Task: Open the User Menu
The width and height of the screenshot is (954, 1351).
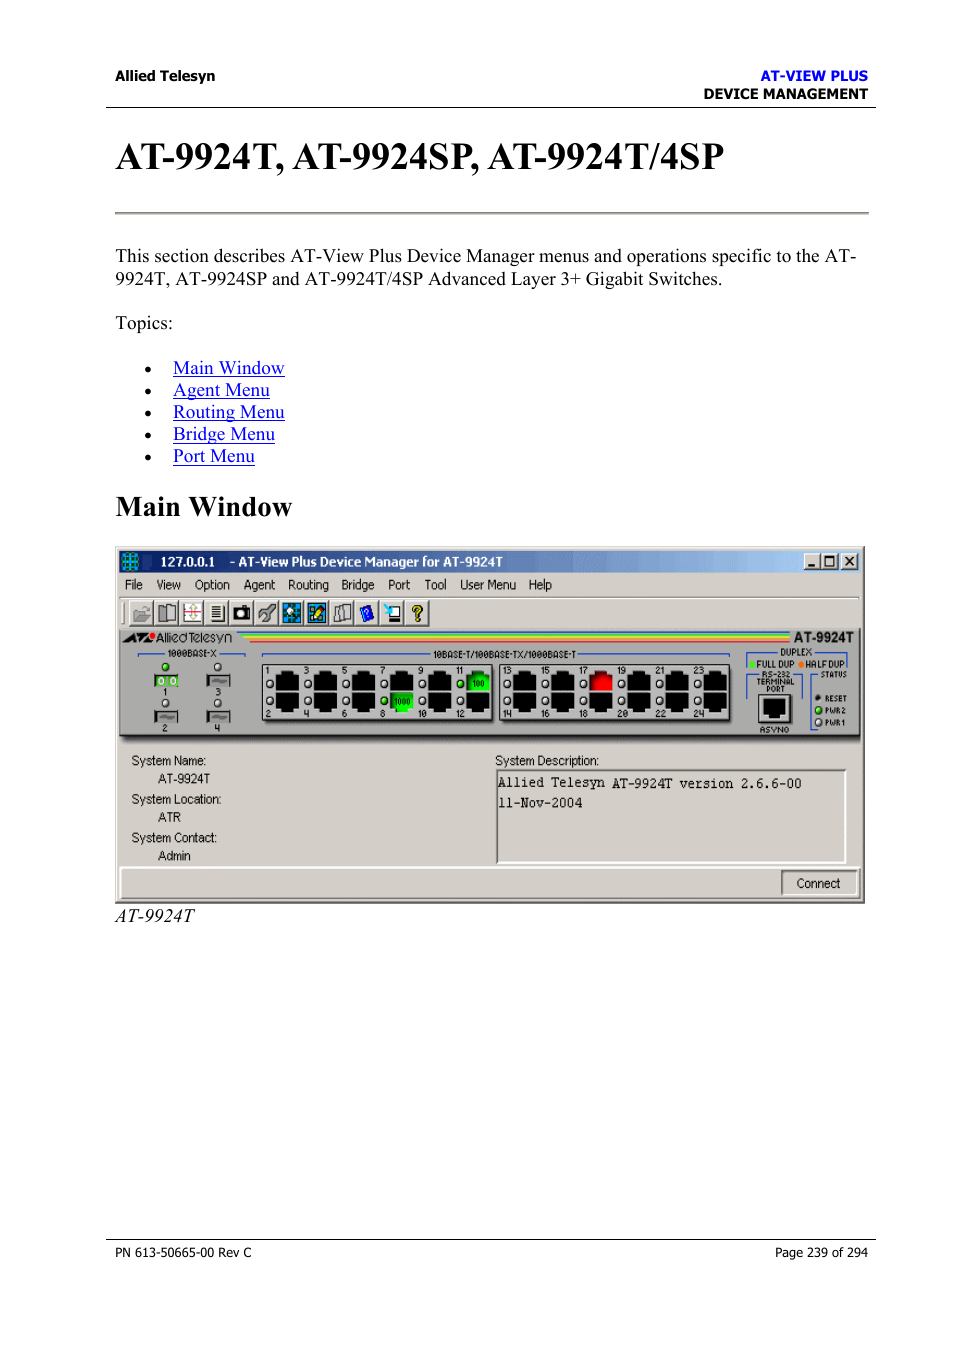Action: (487, 585)
